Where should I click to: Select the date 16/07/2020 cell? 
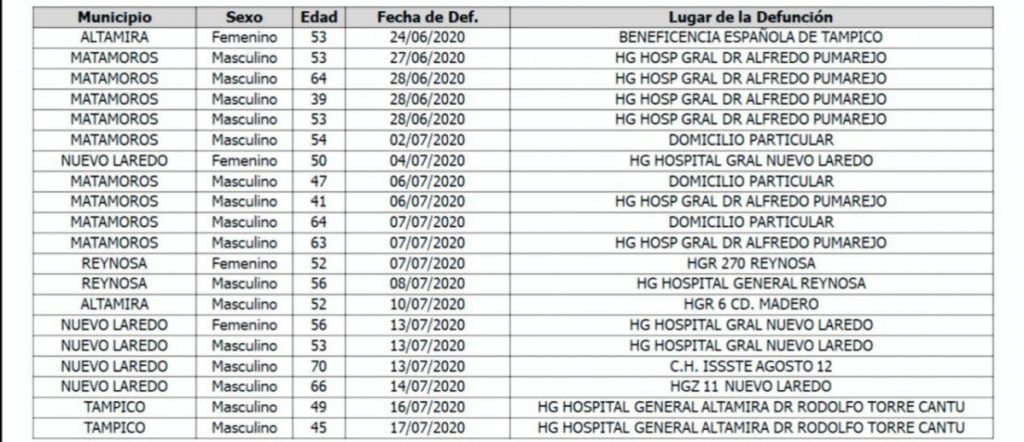428,407
